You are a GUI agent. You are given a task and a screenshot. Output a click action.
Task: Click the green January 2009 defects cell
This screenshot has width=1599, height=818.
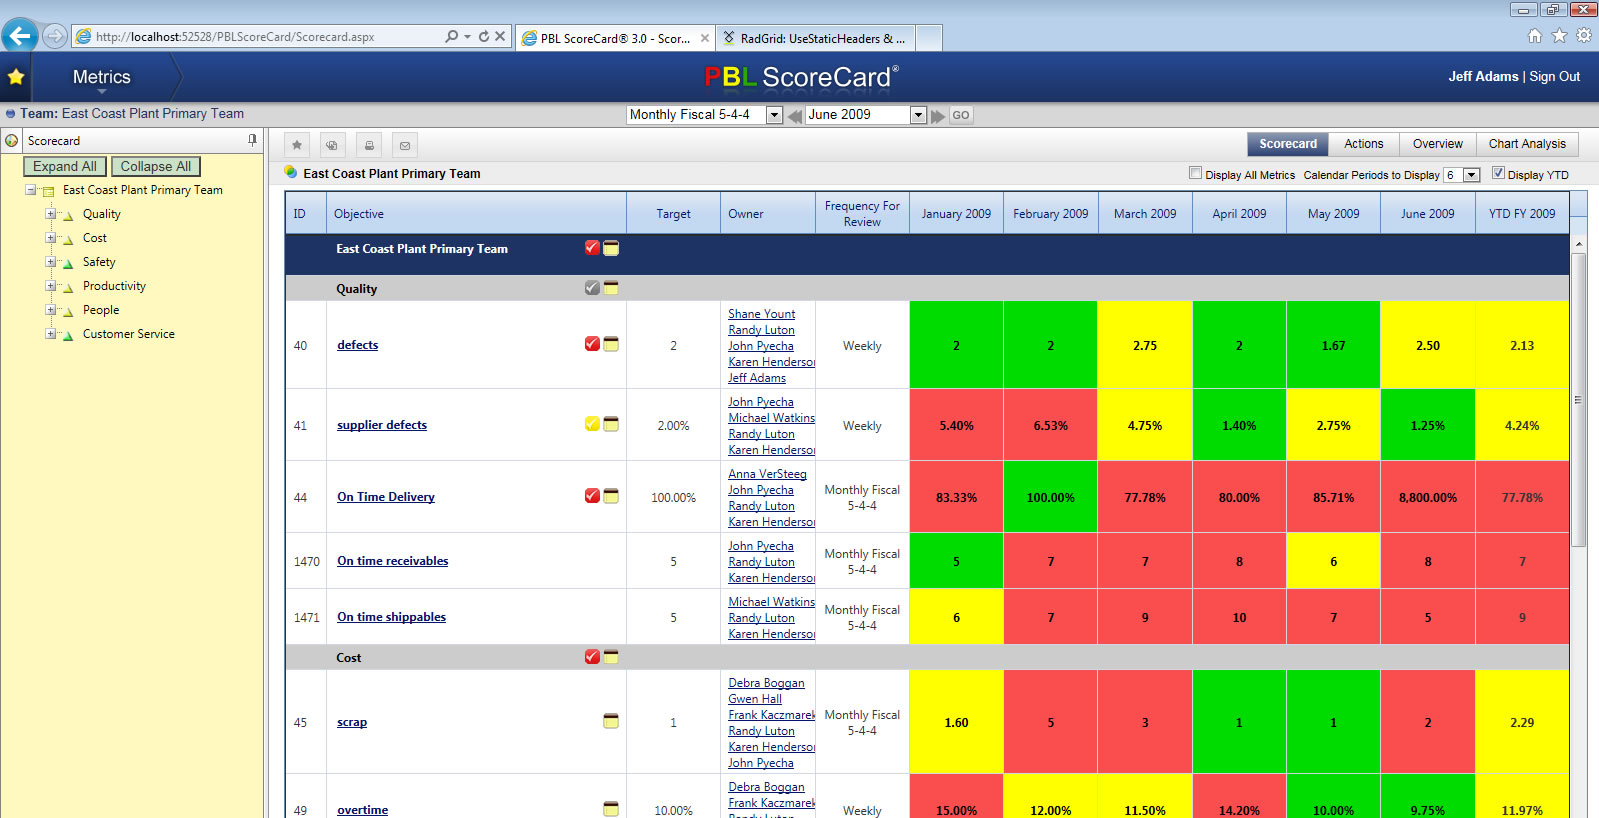956,345
